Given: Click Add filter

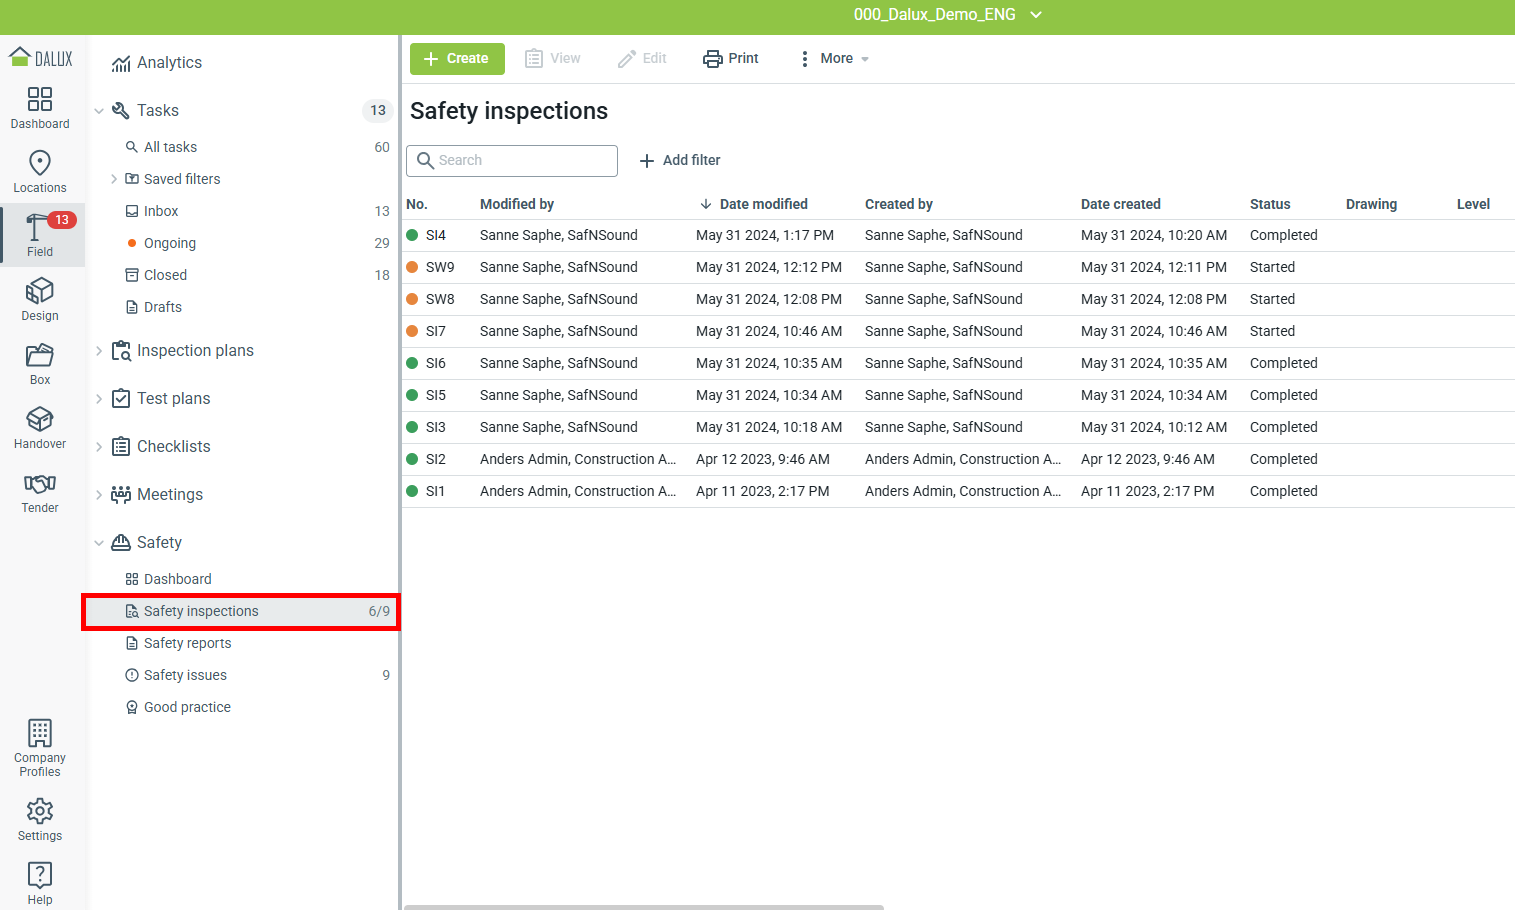Looking at the screenshot, I should [x=680, y=160].
